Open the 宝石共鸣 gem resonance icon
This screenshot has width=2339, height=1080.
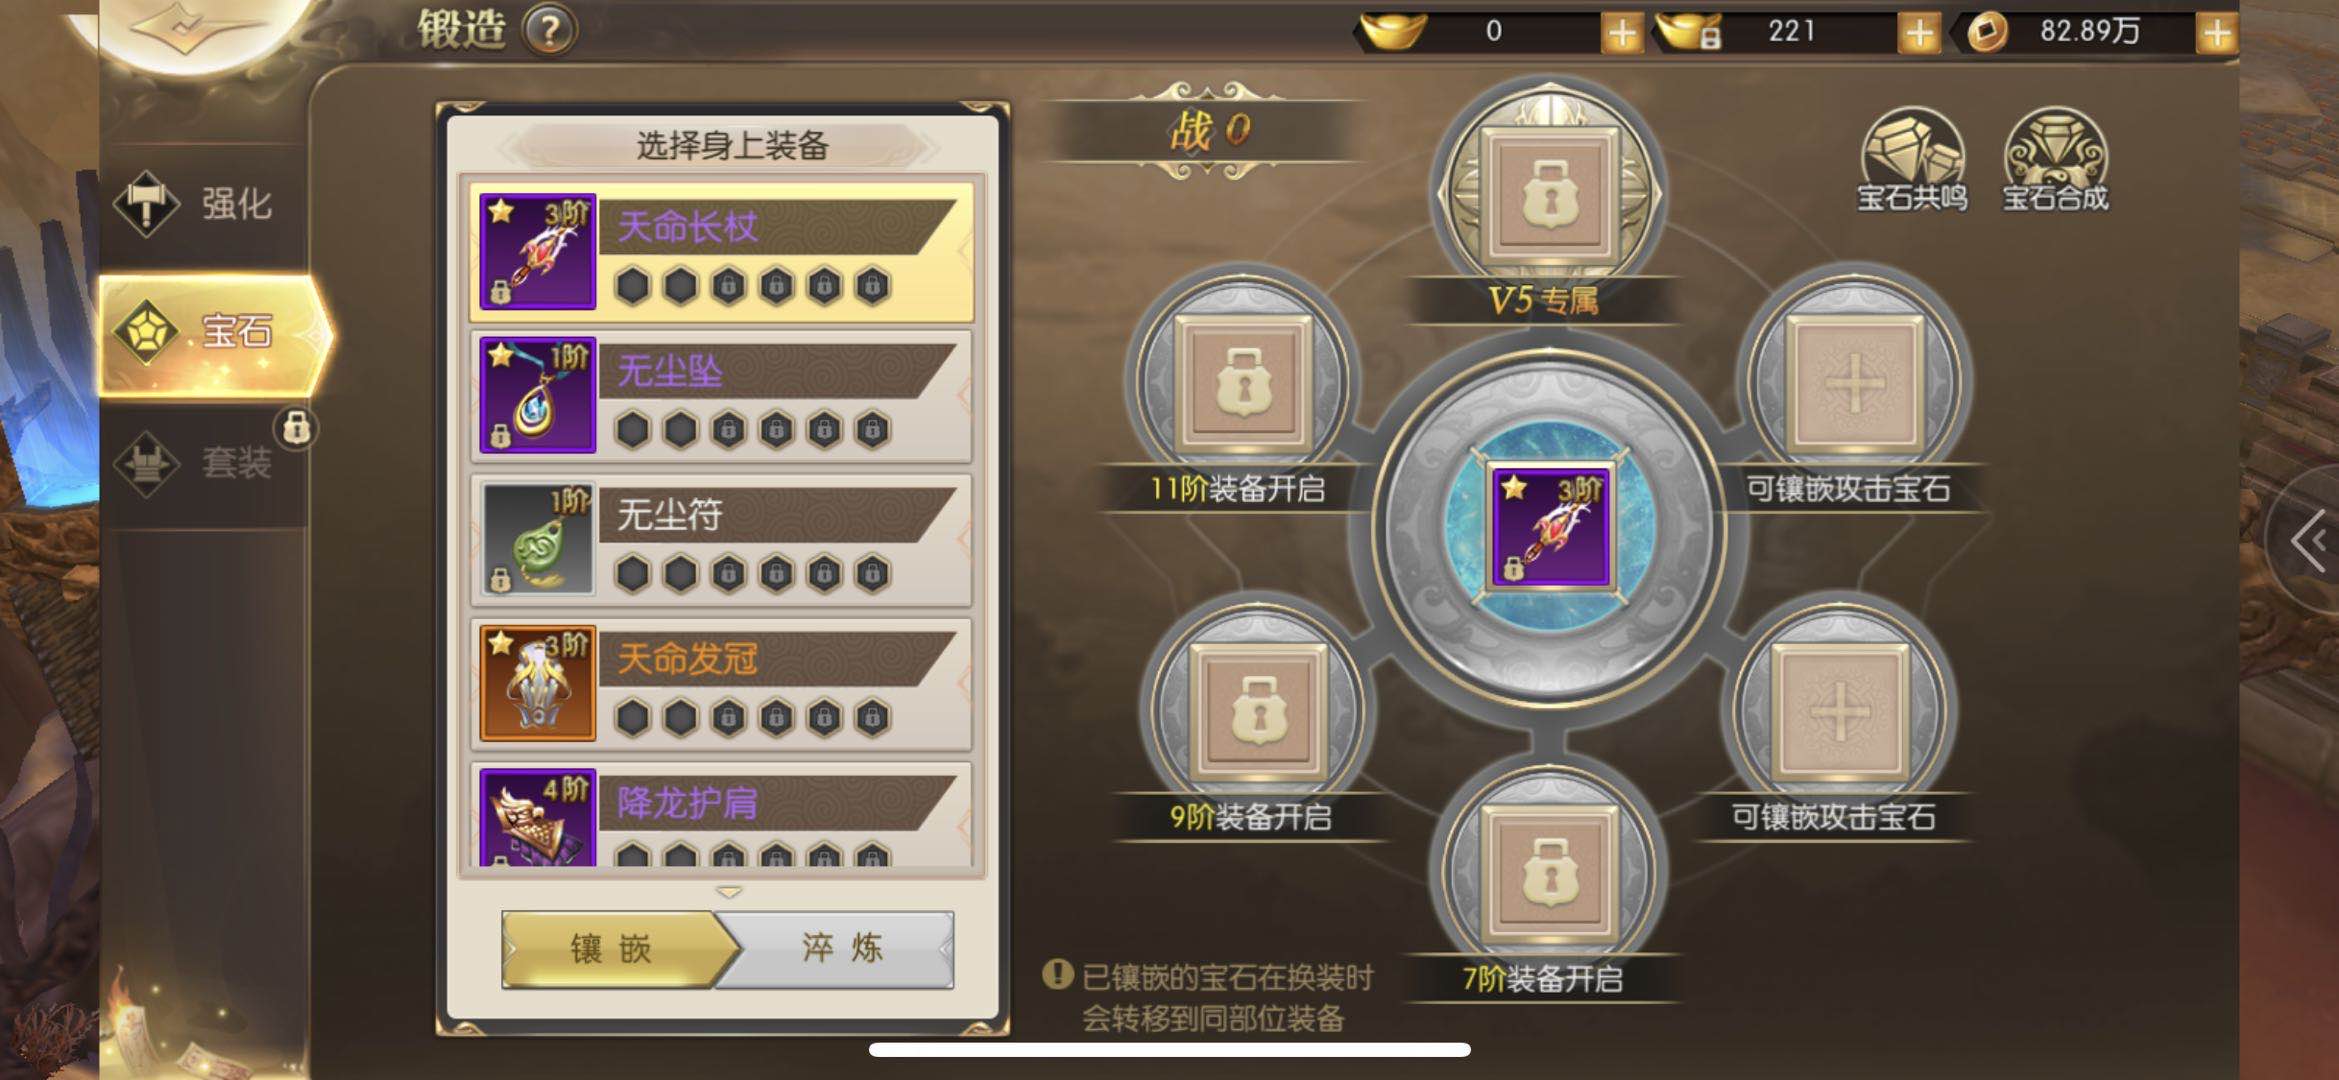1911,160
